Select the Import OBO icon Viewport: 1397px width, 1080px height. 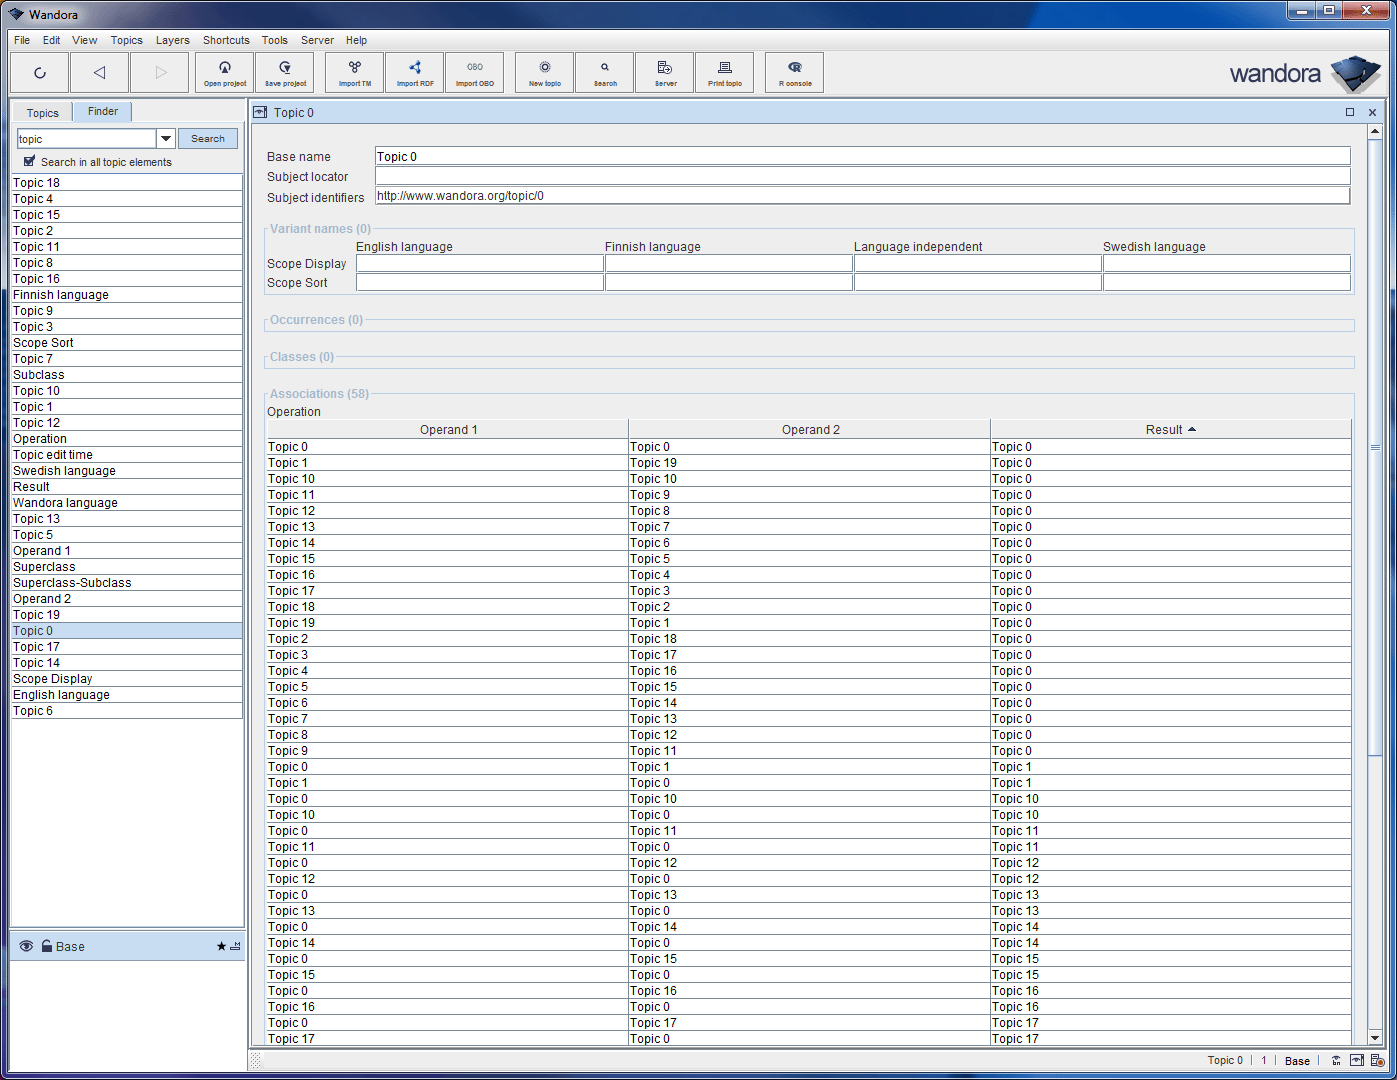pos(475,71)
